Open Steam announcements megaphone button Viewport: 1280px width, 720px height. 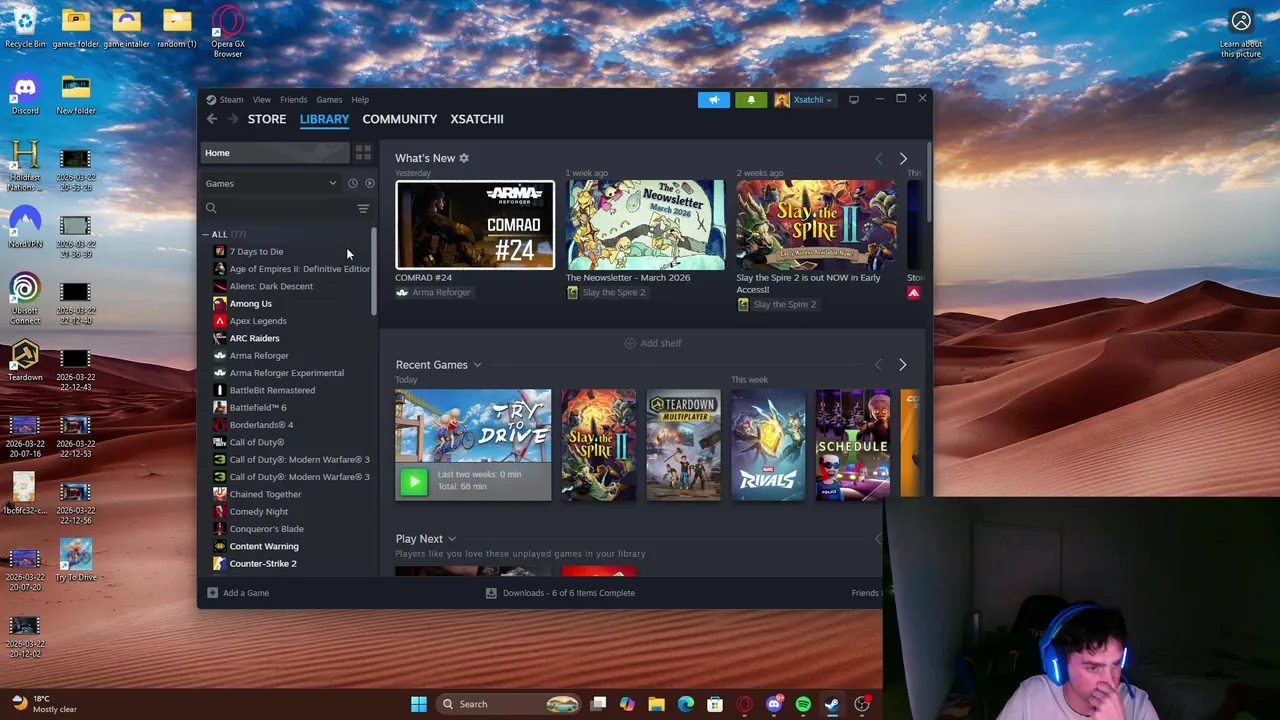tap(714, 99)
